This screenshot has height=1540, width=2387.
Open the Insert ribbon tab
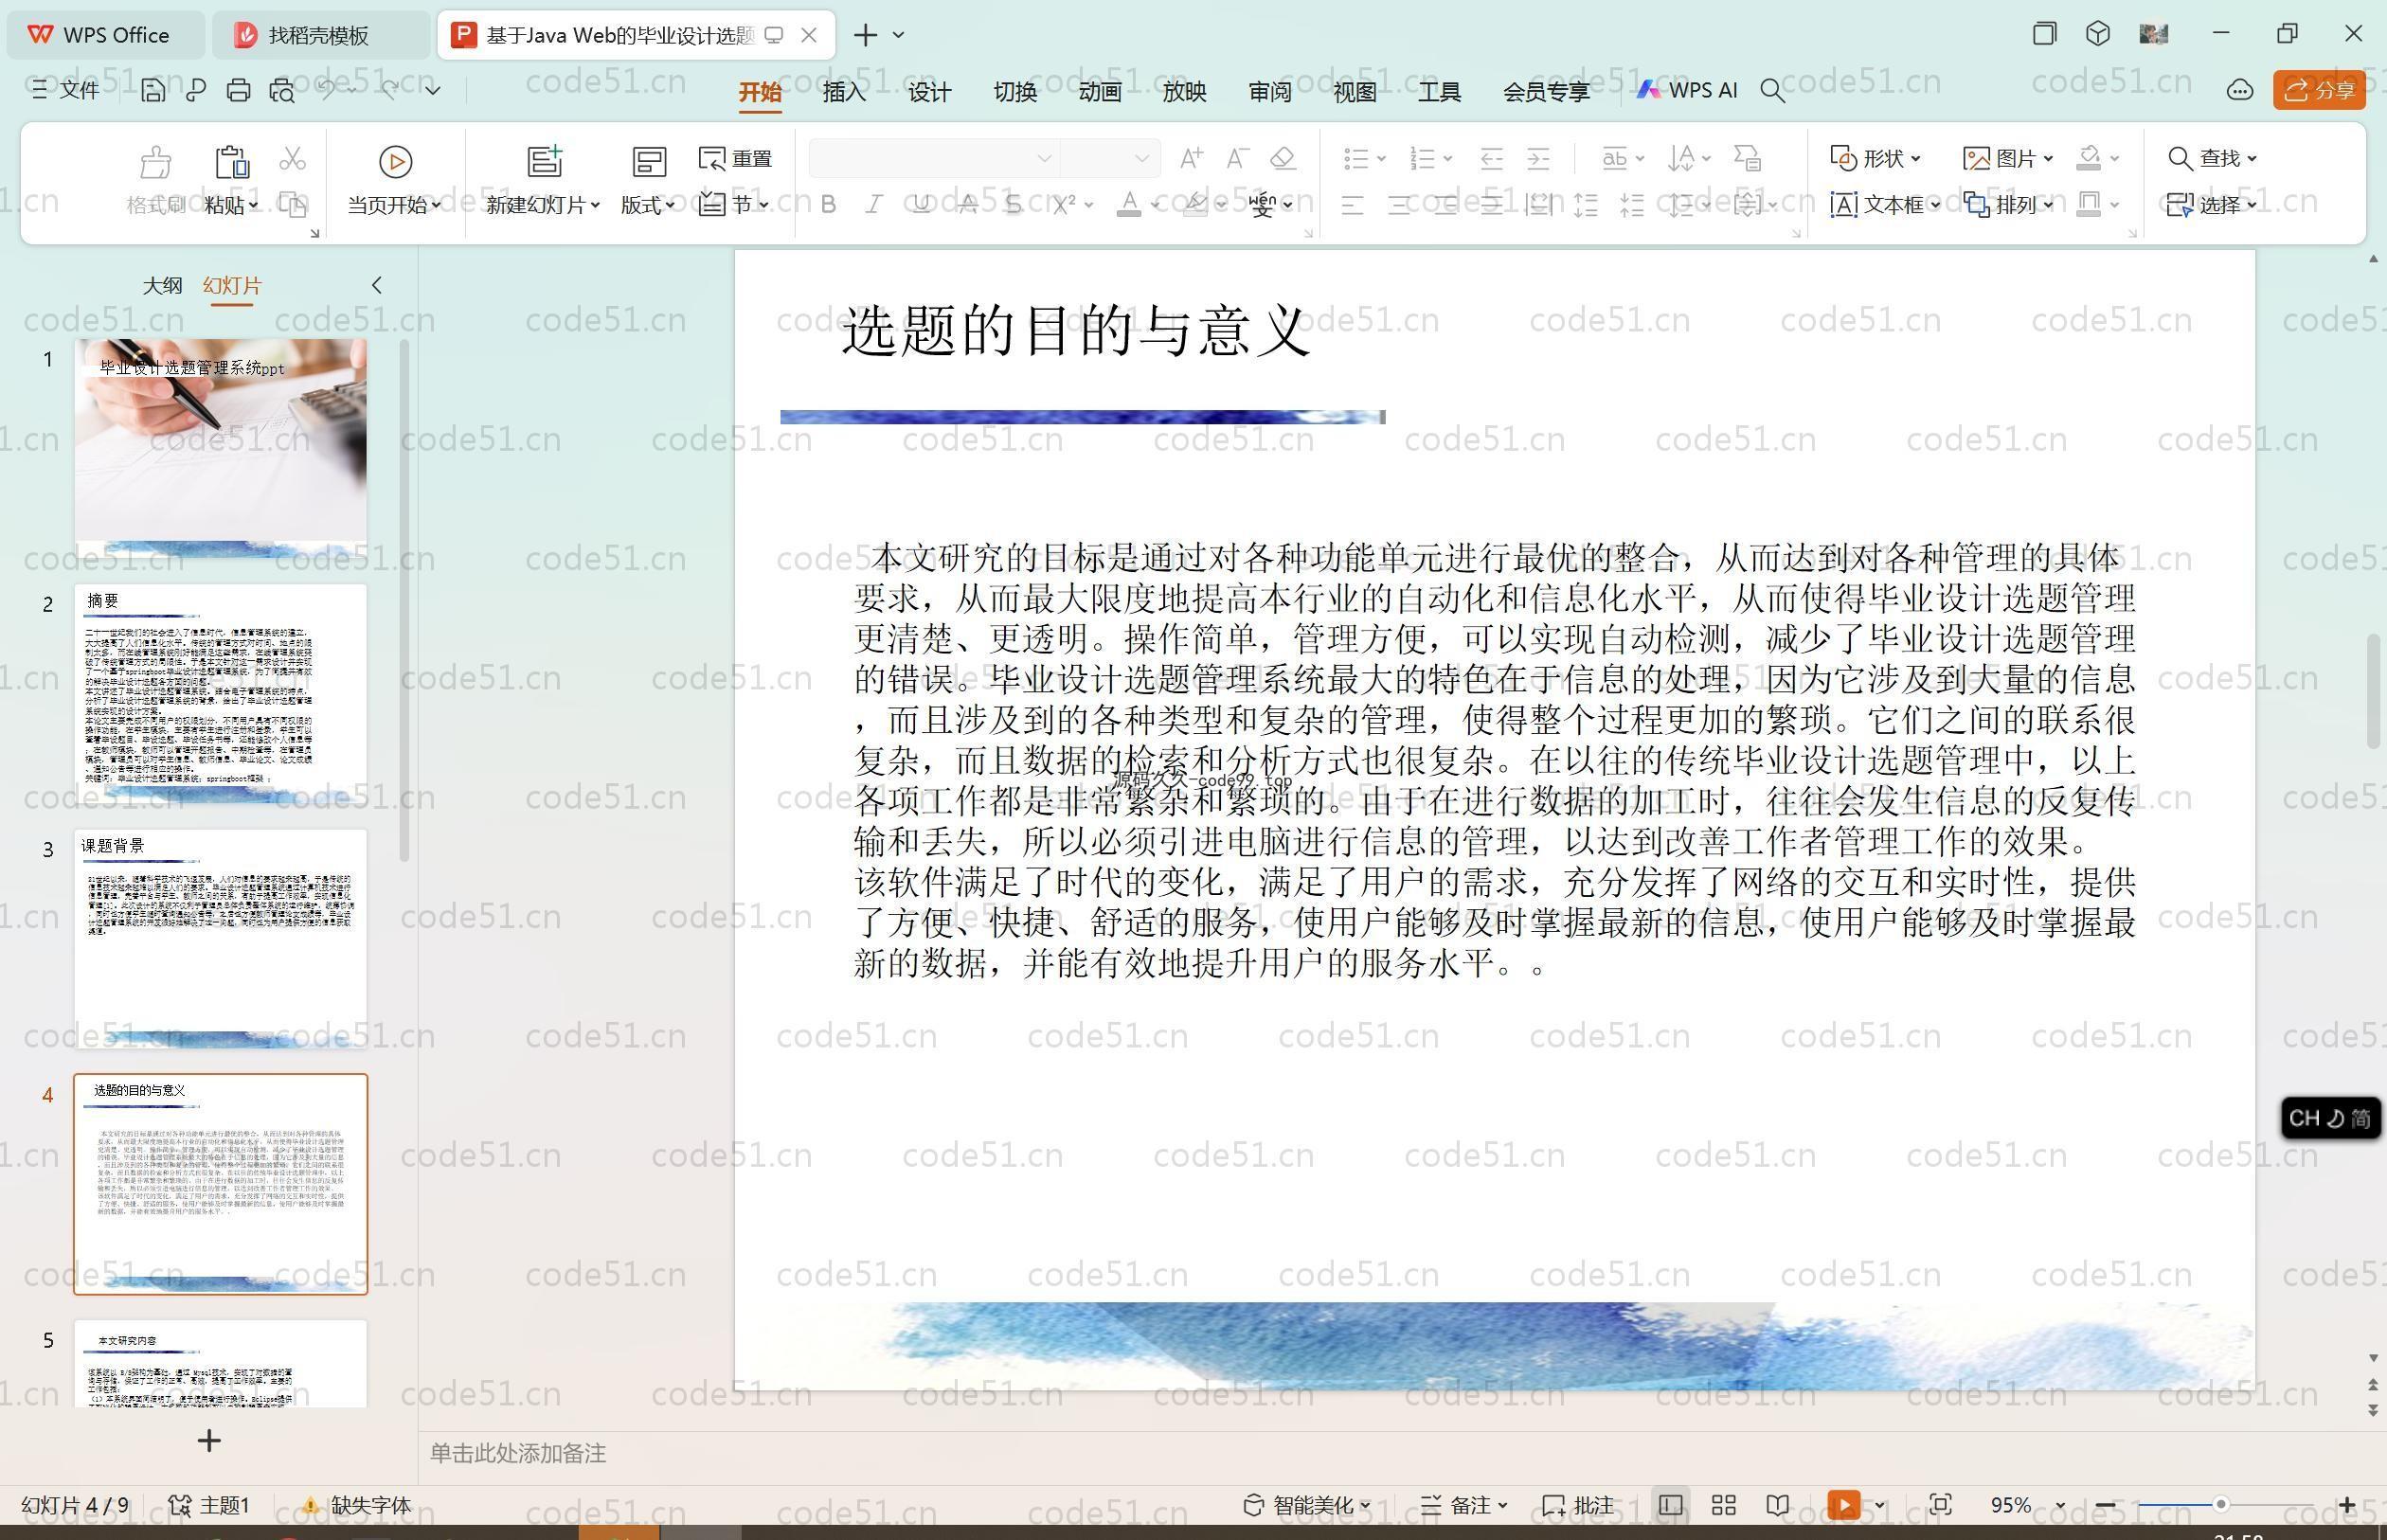coord(844,92)
